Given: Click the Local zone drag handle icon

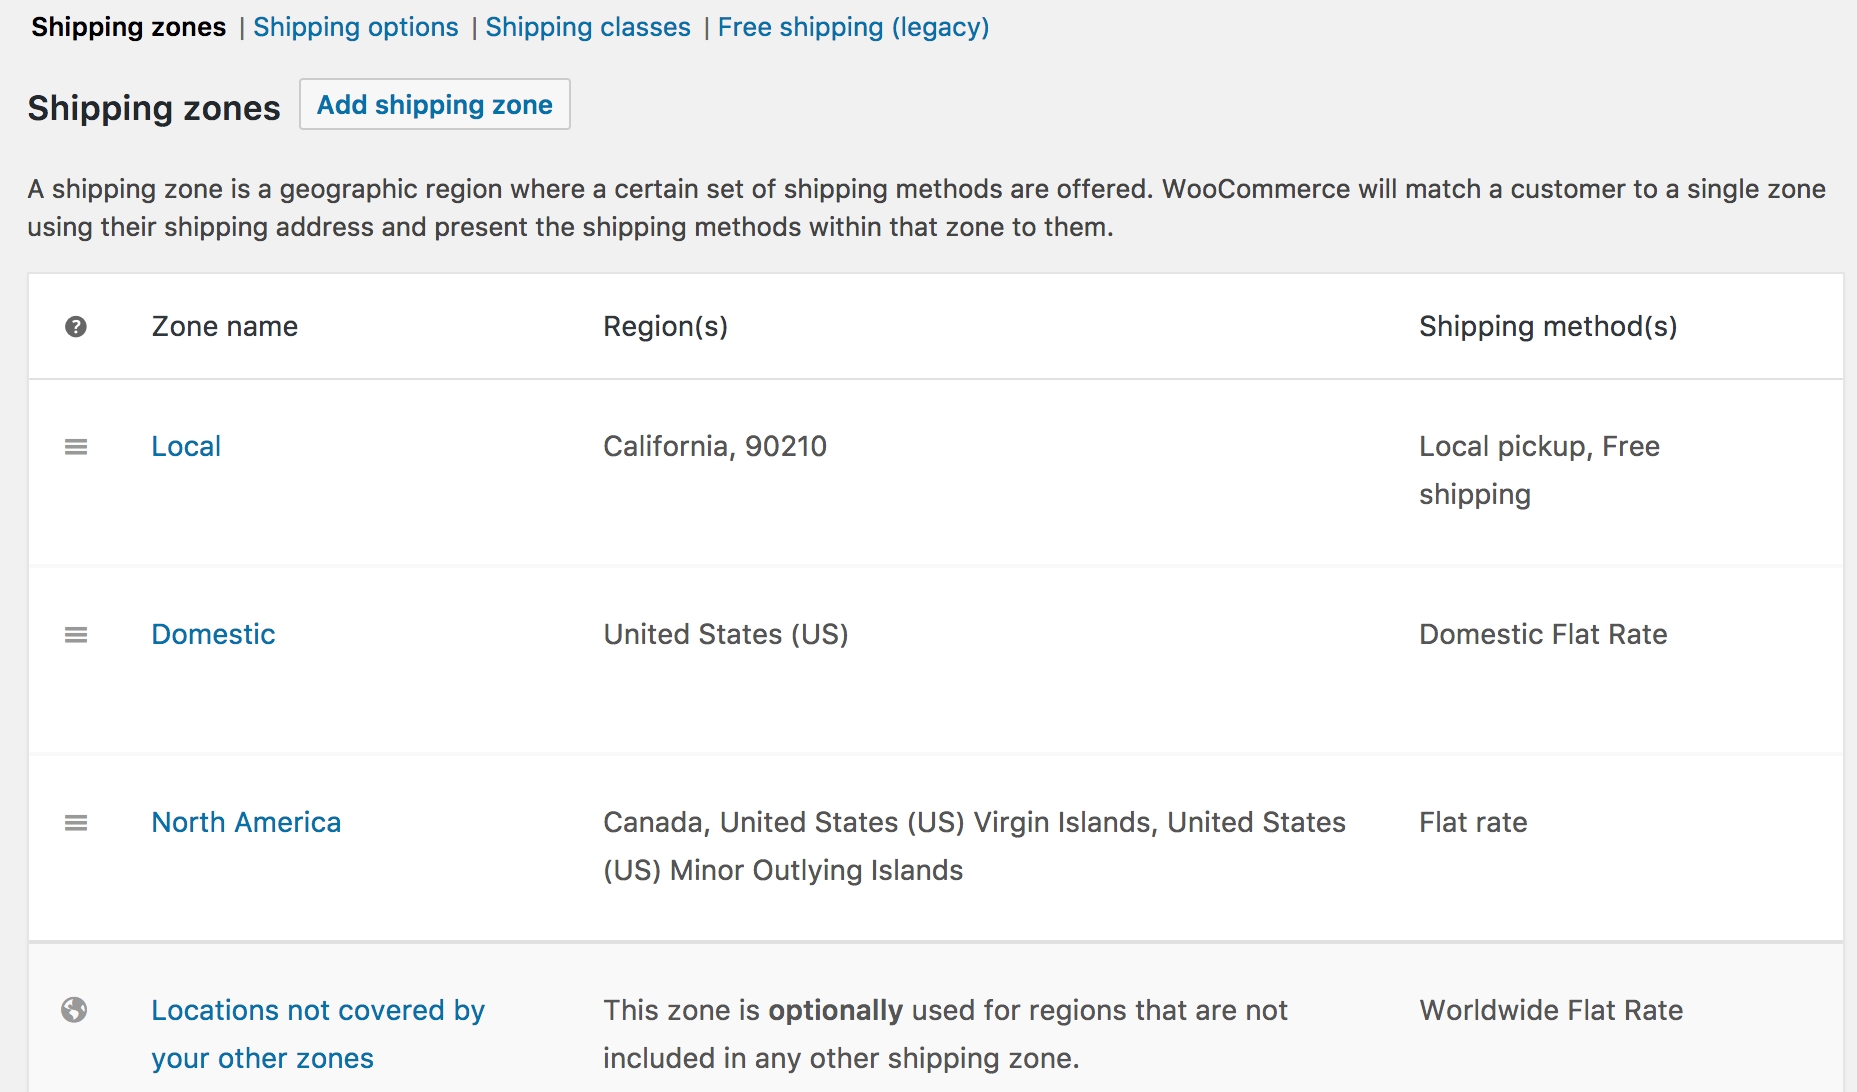Looking at the screenshot, I should click(76, 447).
